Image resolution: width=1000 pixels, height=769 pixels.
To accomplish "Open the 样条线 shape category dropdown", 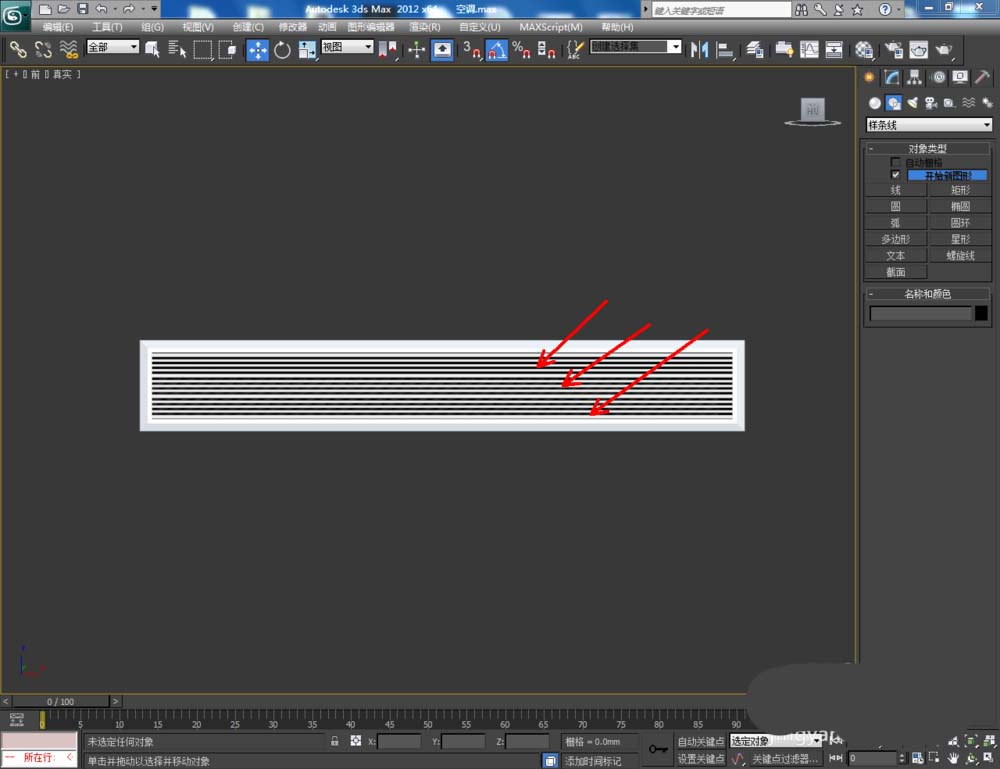I will point(928,125).
